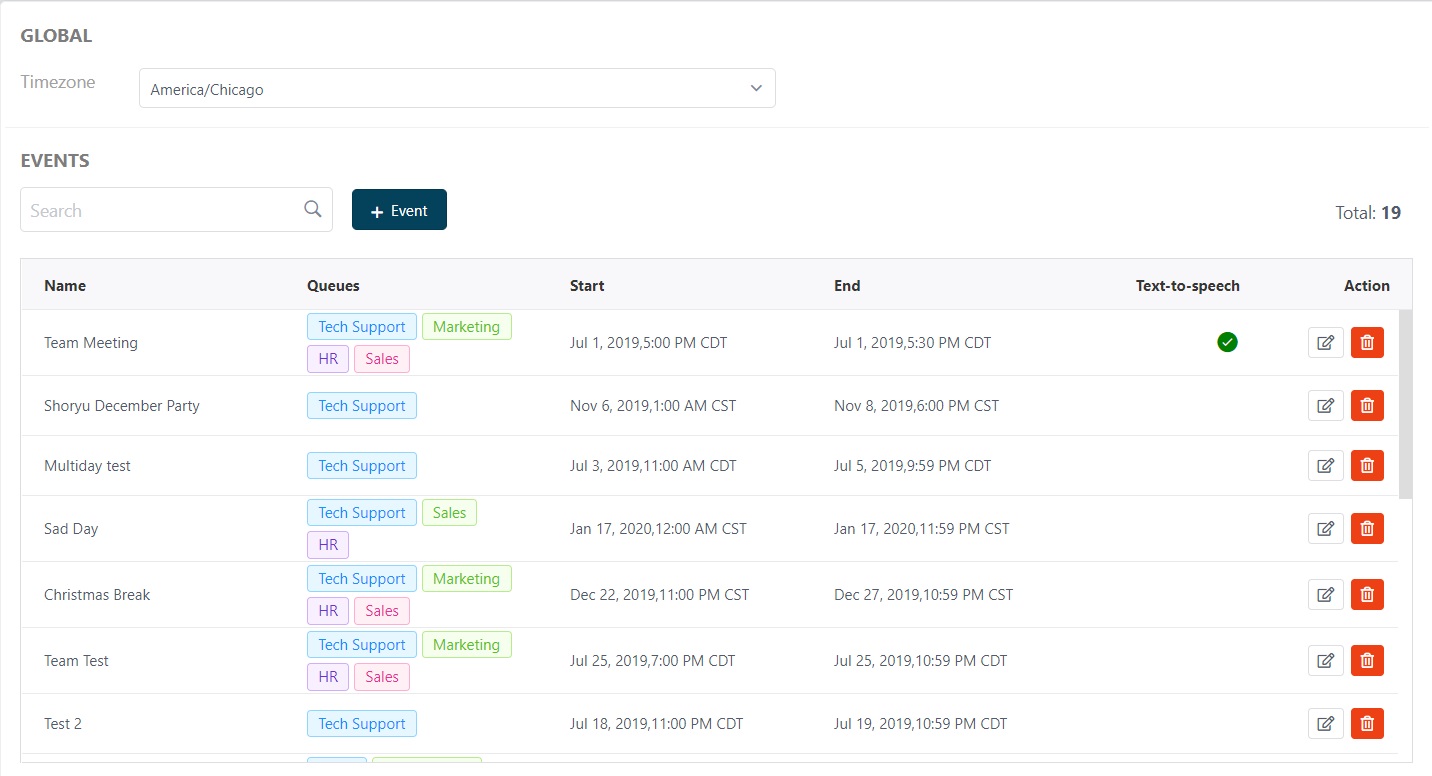Screen dimensions: 1432x776
Task: Click the End column header
Action: (x=847, y=286)
